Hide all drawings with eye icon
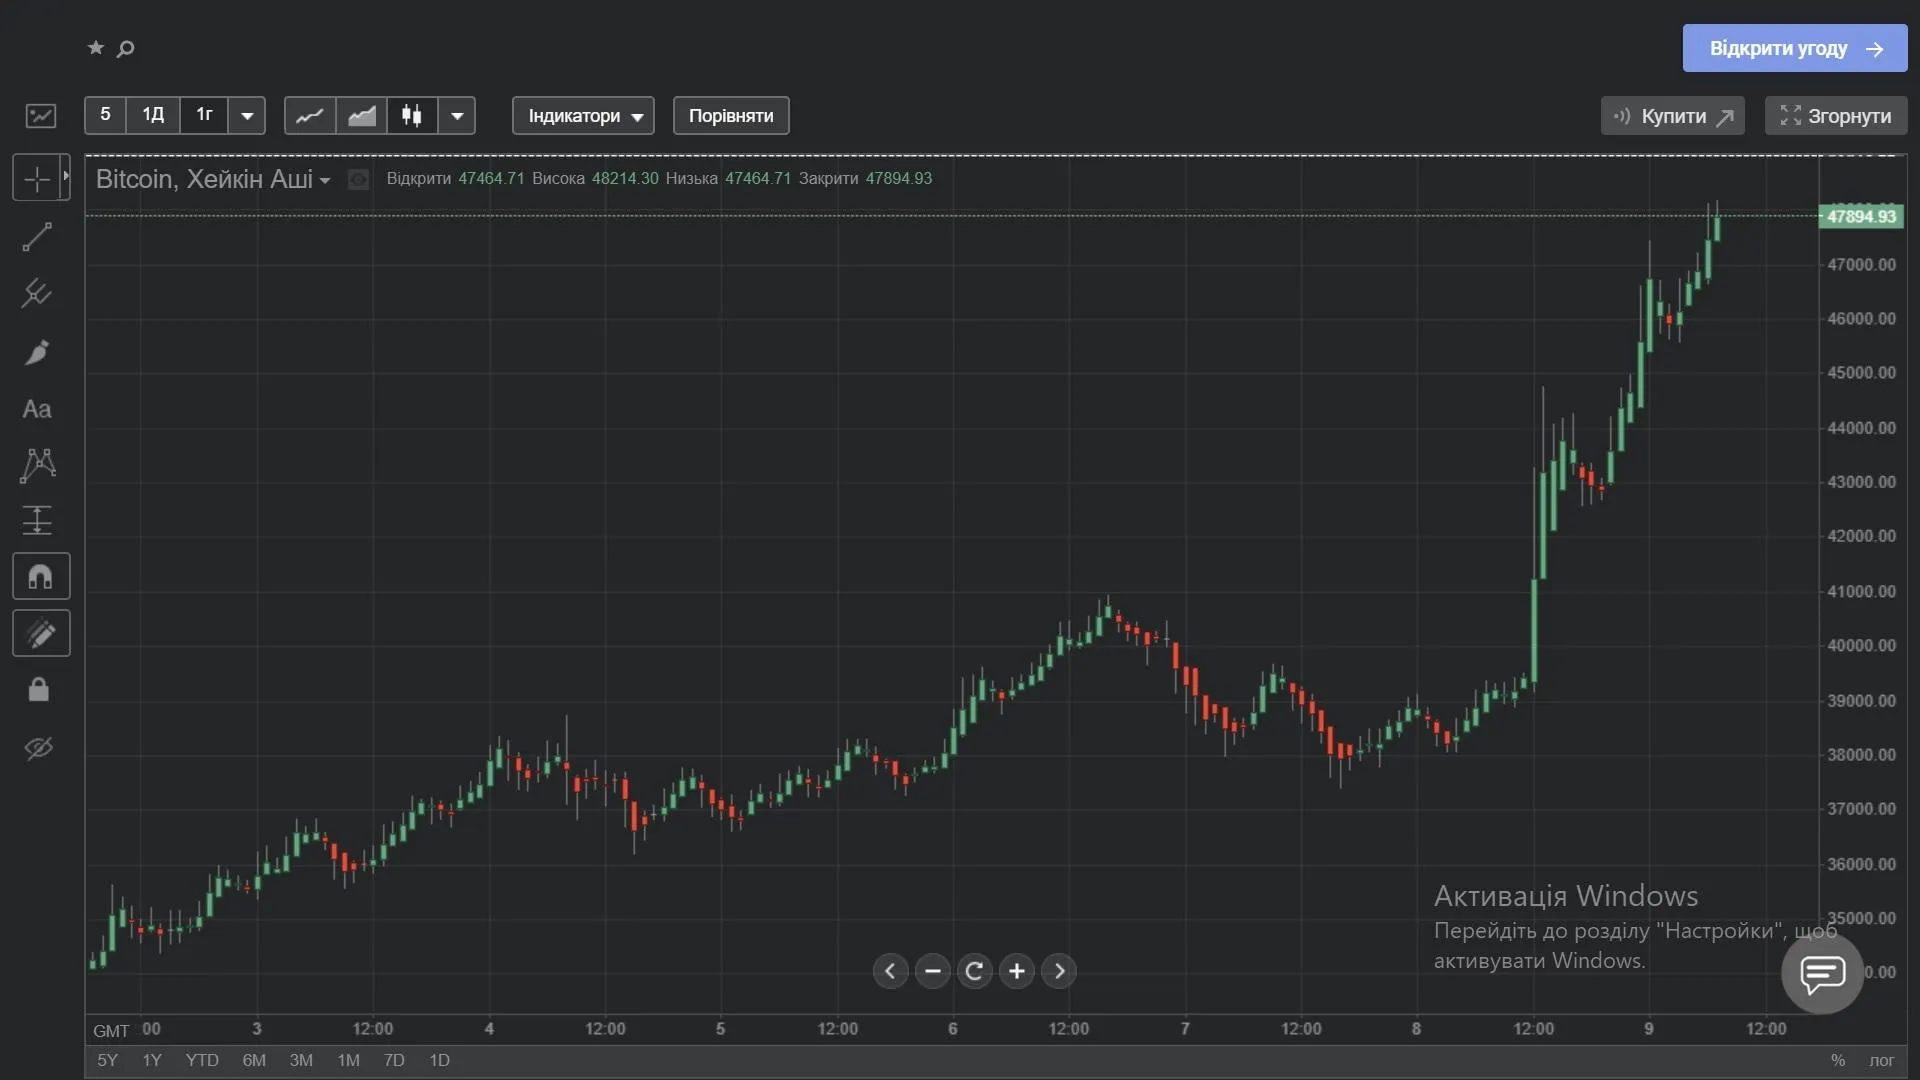 coord(39,748)
